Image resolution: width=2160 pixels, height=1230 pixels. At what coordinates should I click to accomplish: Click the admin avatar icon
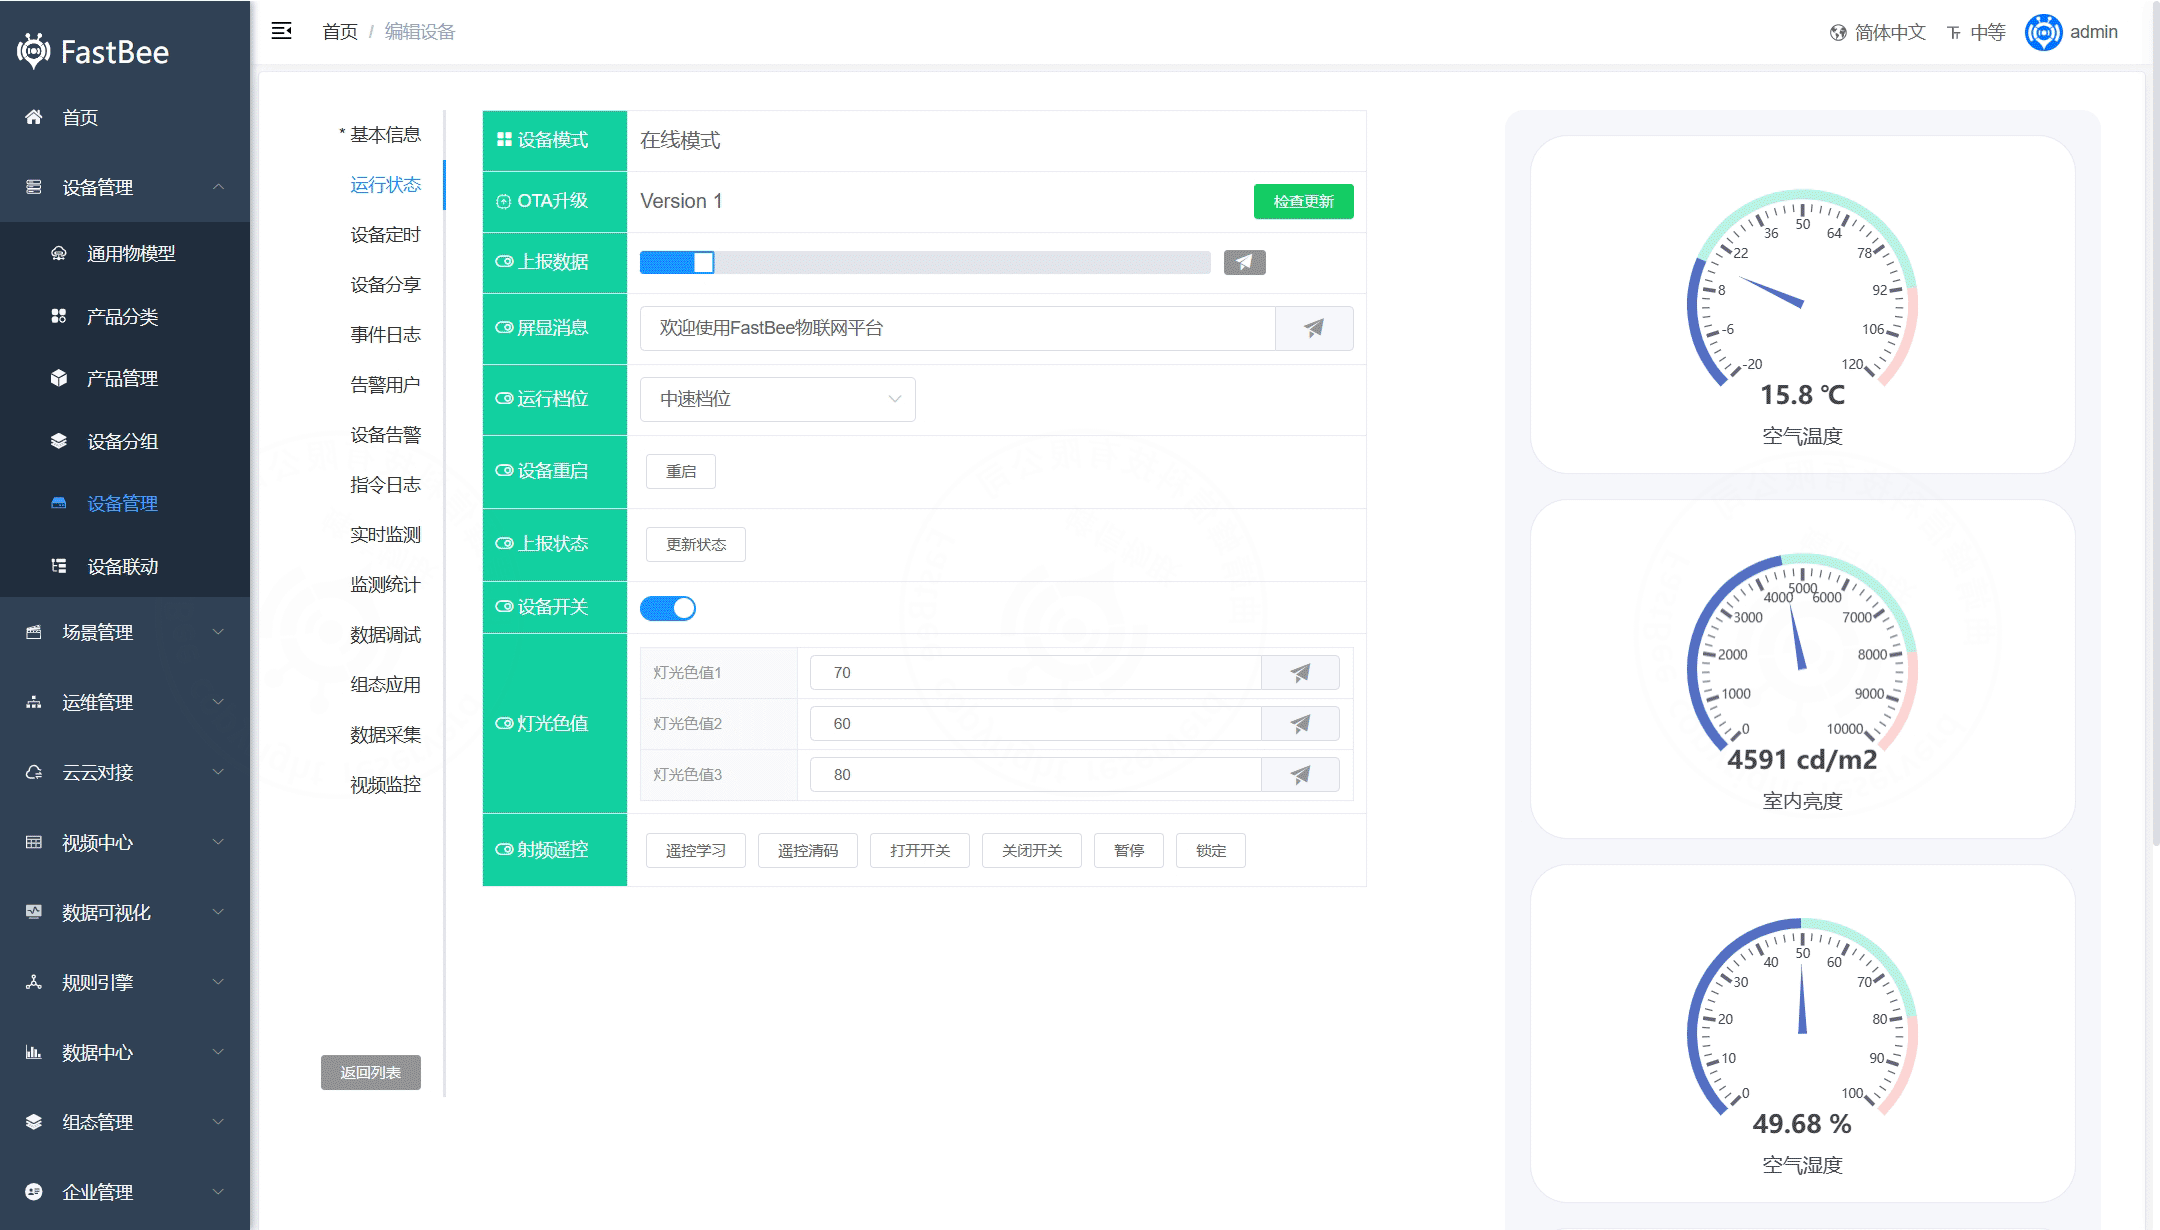tap(2043, 33)
